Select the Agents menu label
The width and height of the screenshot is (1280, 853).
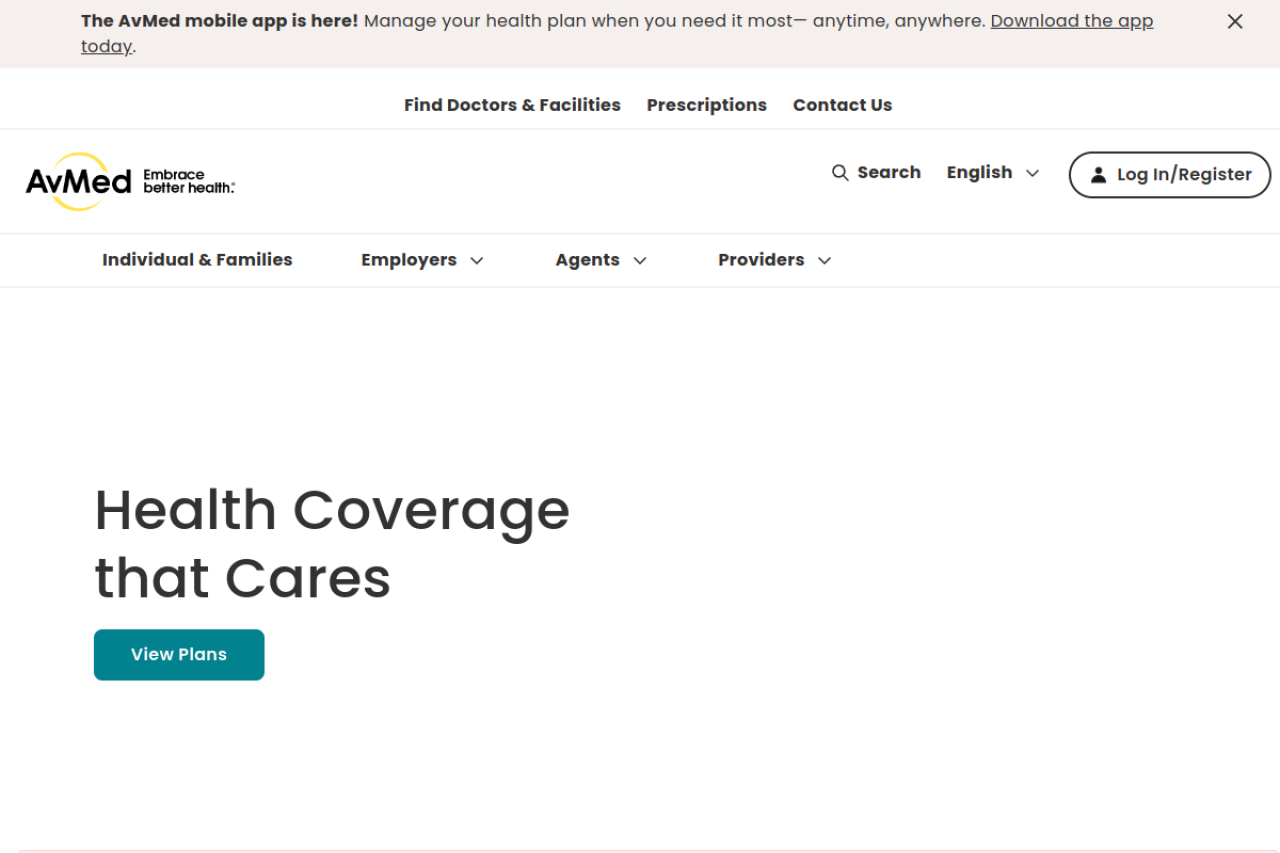pyautogui.click(x=587, y=260)
